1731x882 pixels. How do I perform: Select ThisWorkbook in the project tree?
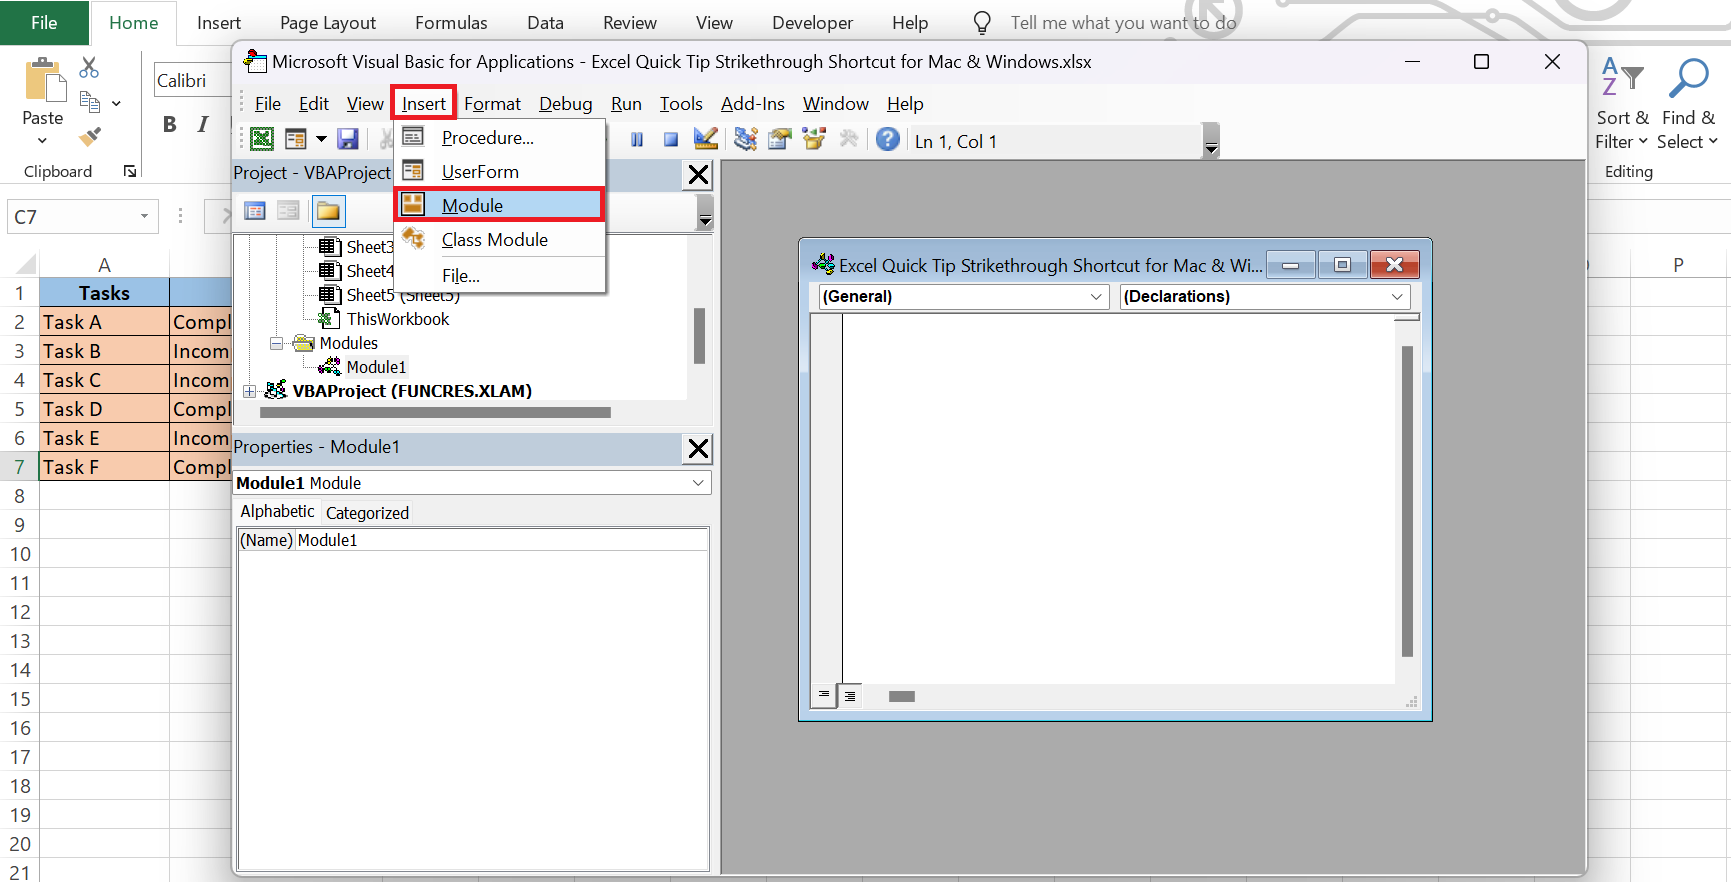click(398, 319)
